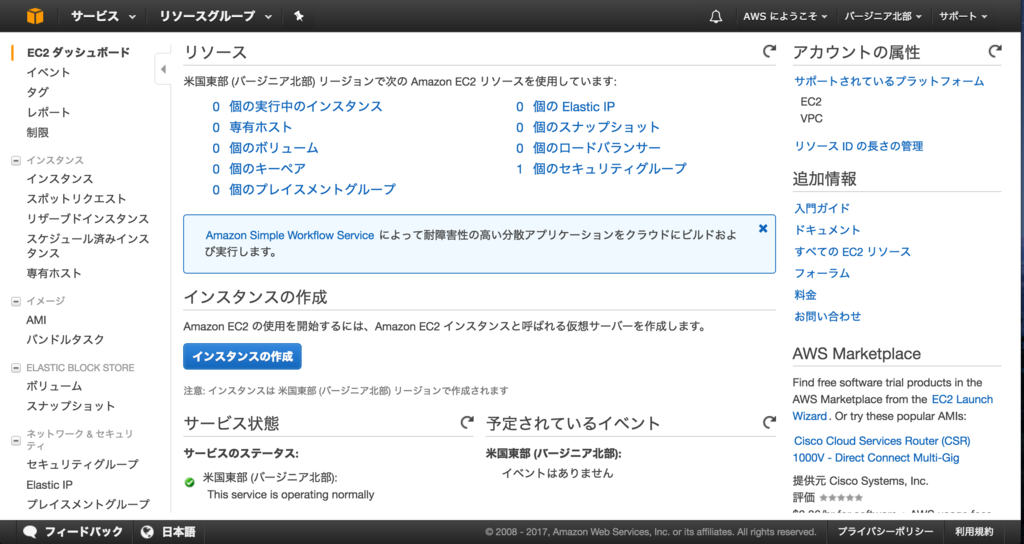Open 制限 in the sidebar
Screen dimensions: 1024x544
(37, 133)
